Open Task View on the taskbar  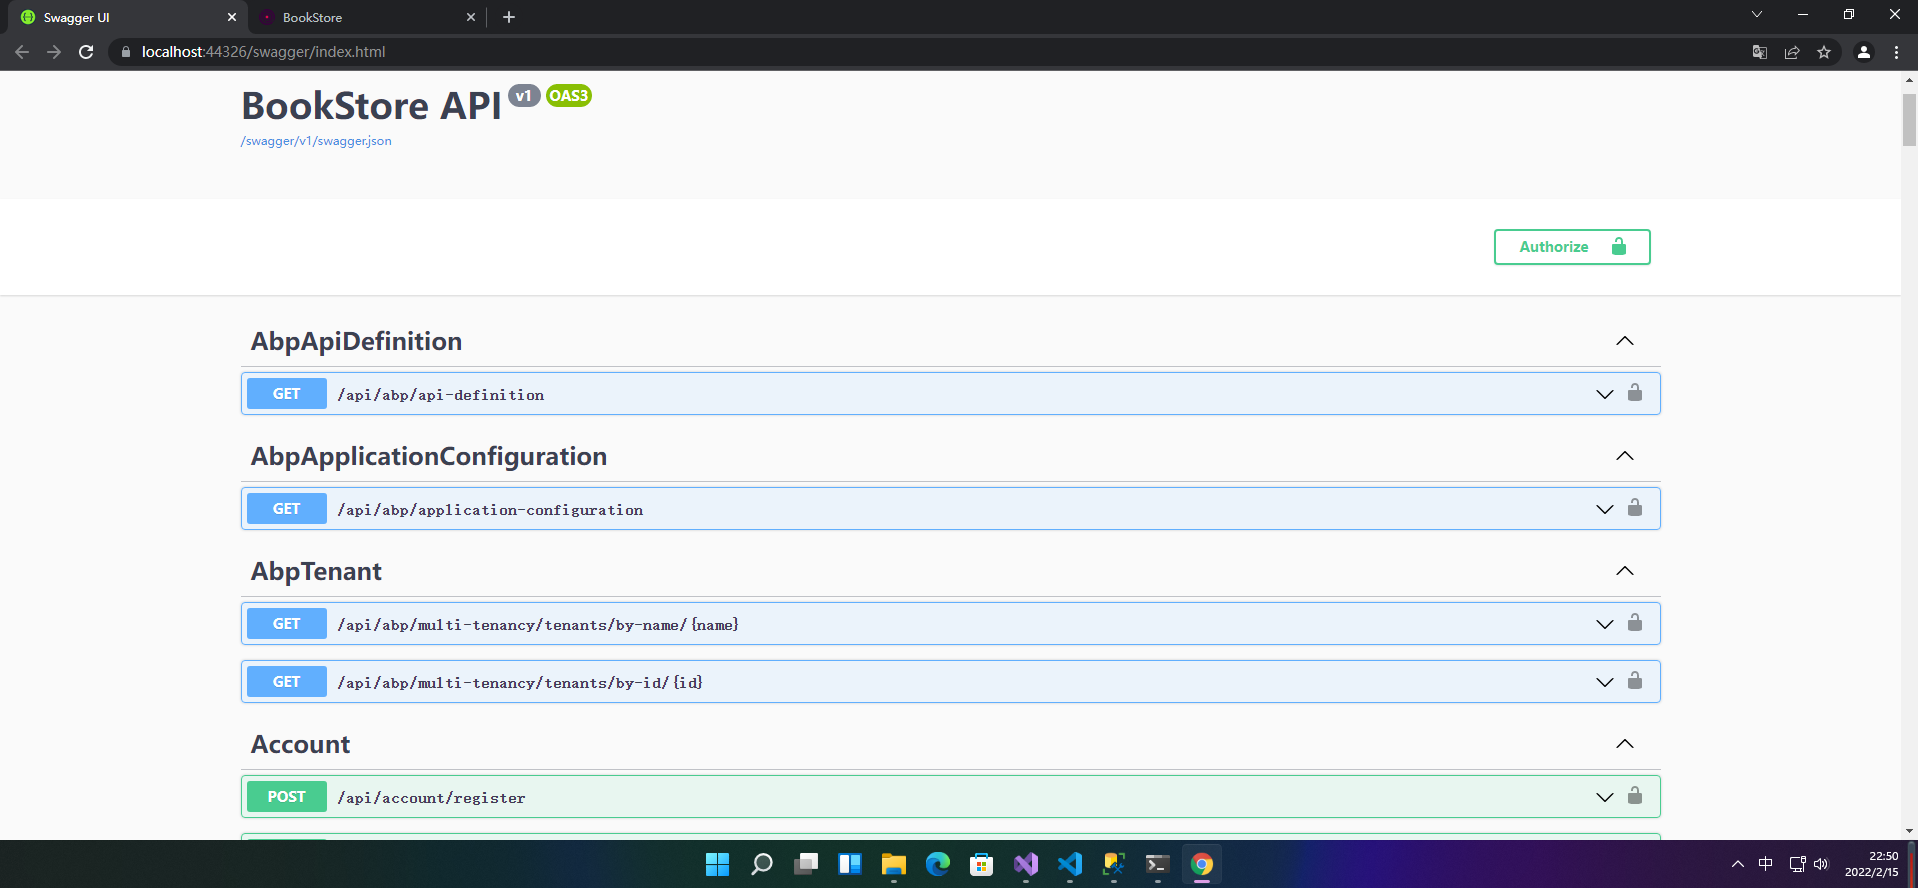pyautogui.click(x=806, y=864)
